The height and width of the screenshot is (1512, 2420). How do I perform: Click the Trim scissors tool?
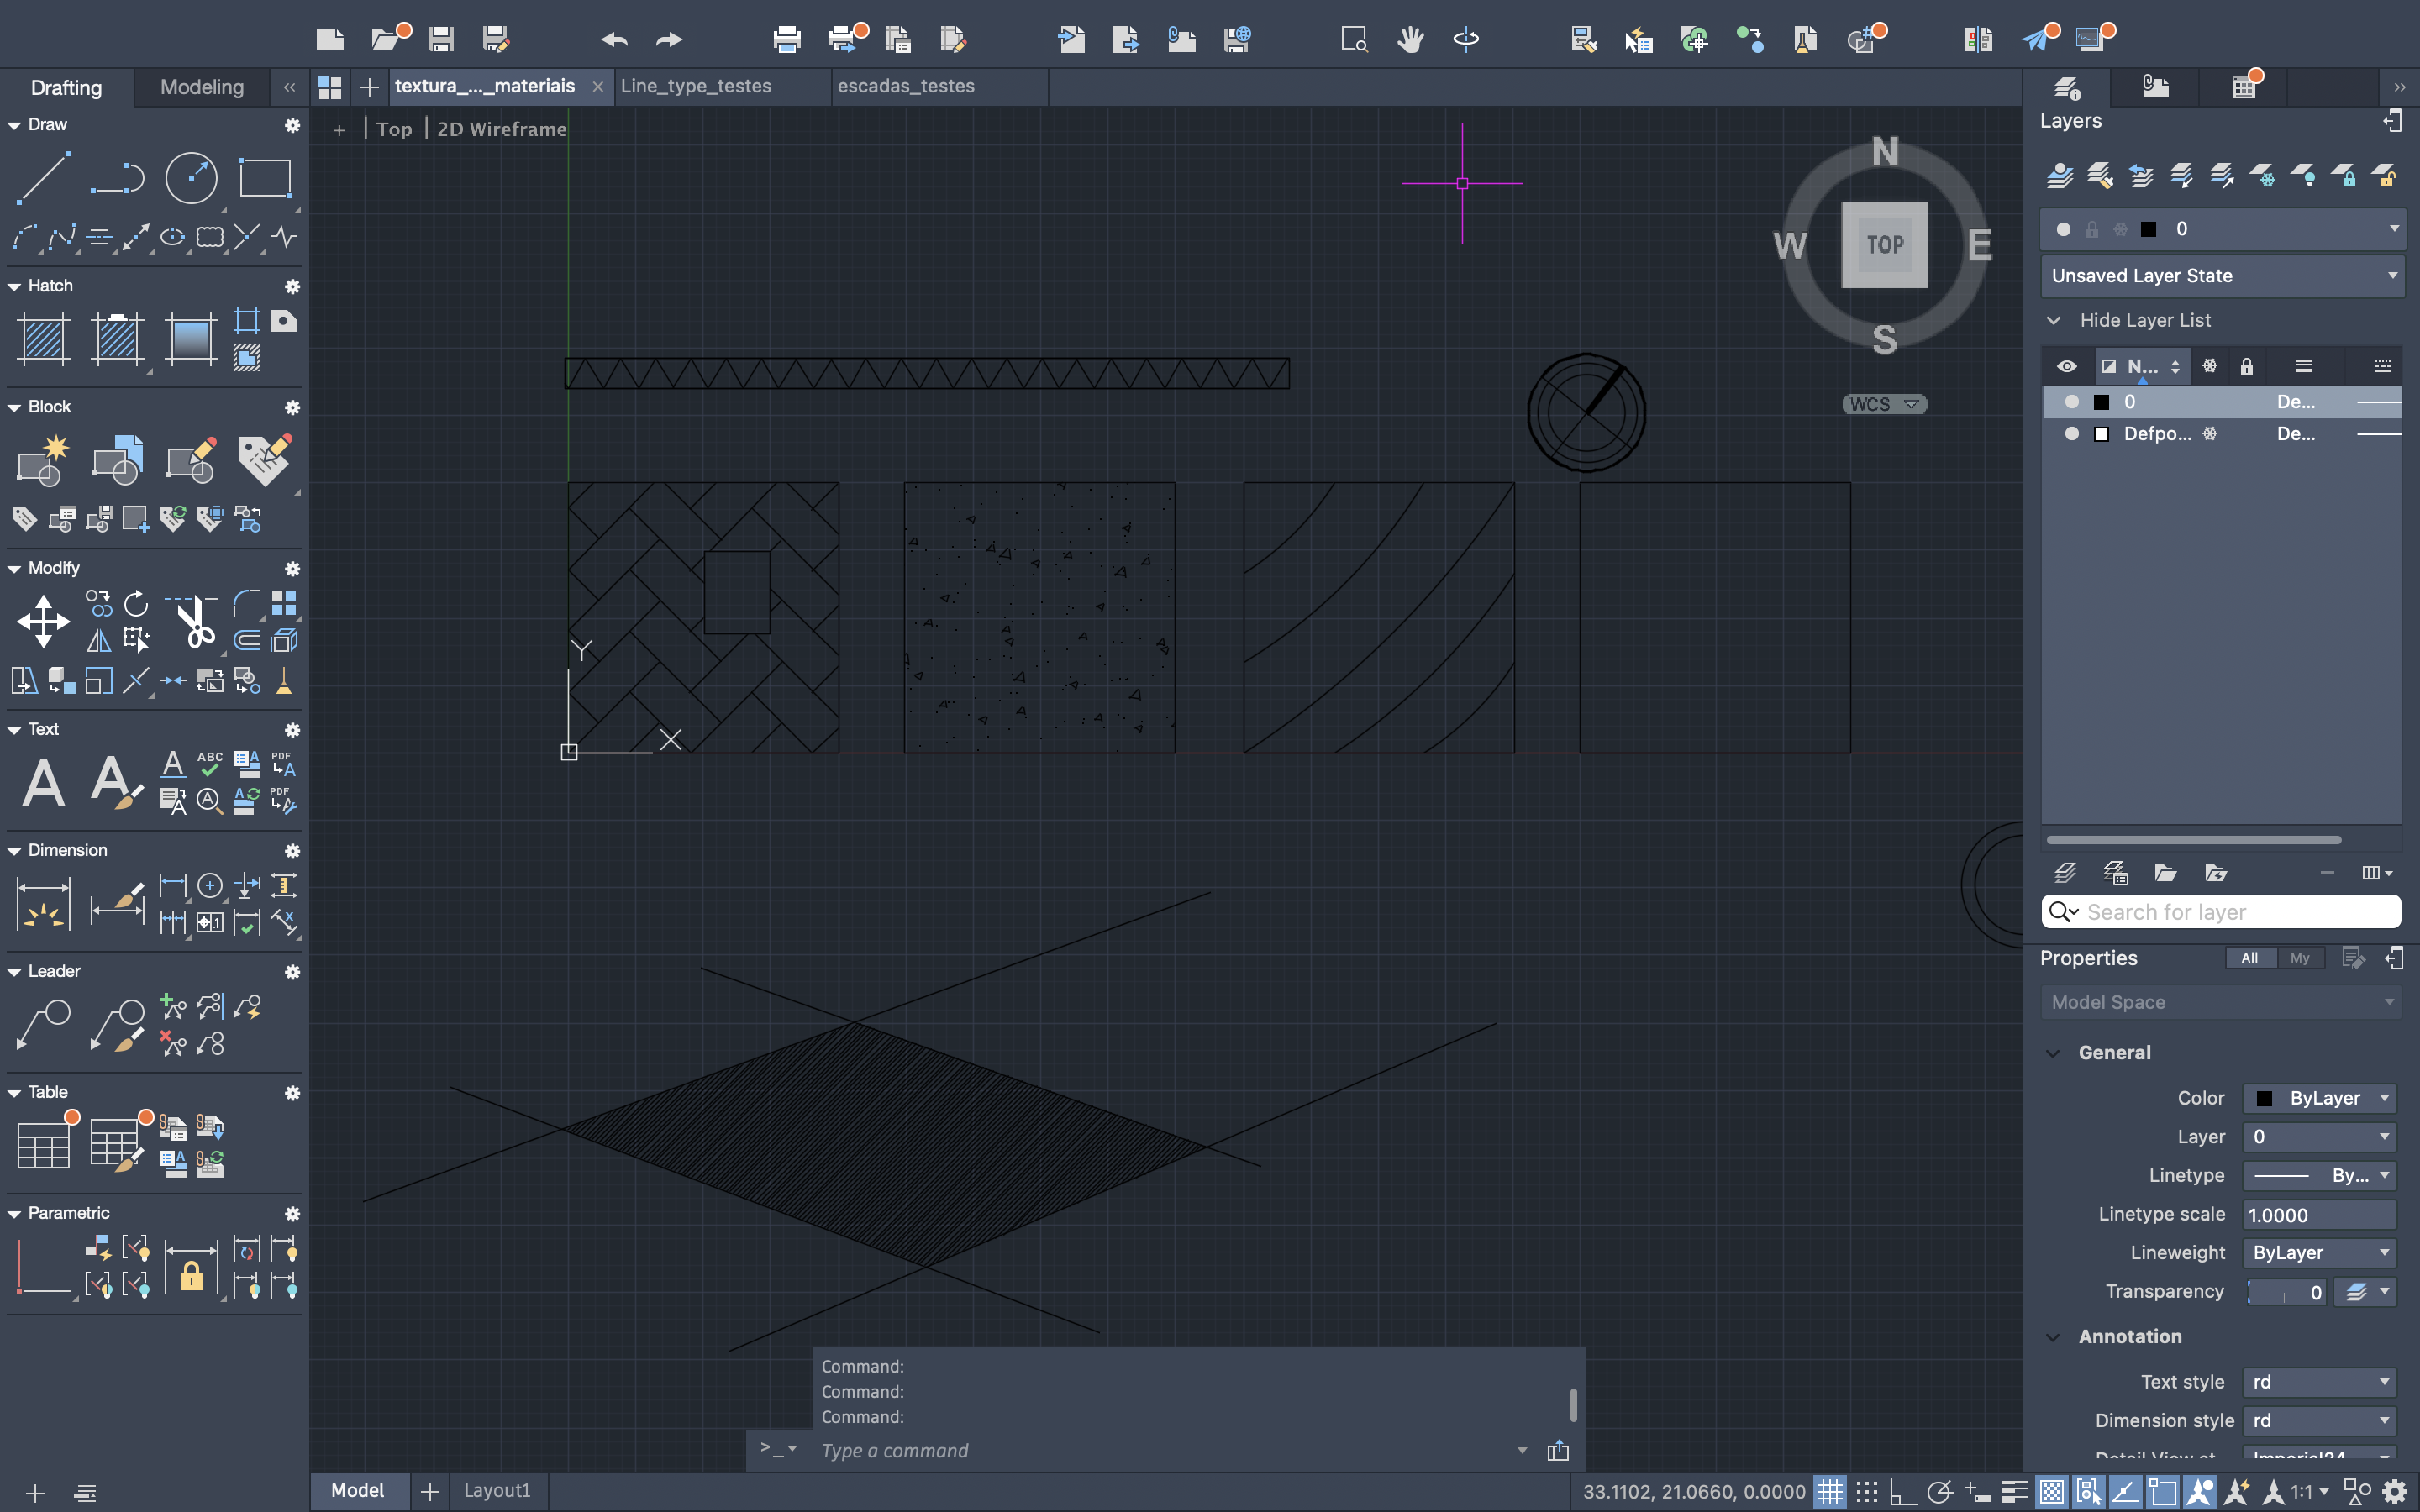193,621
